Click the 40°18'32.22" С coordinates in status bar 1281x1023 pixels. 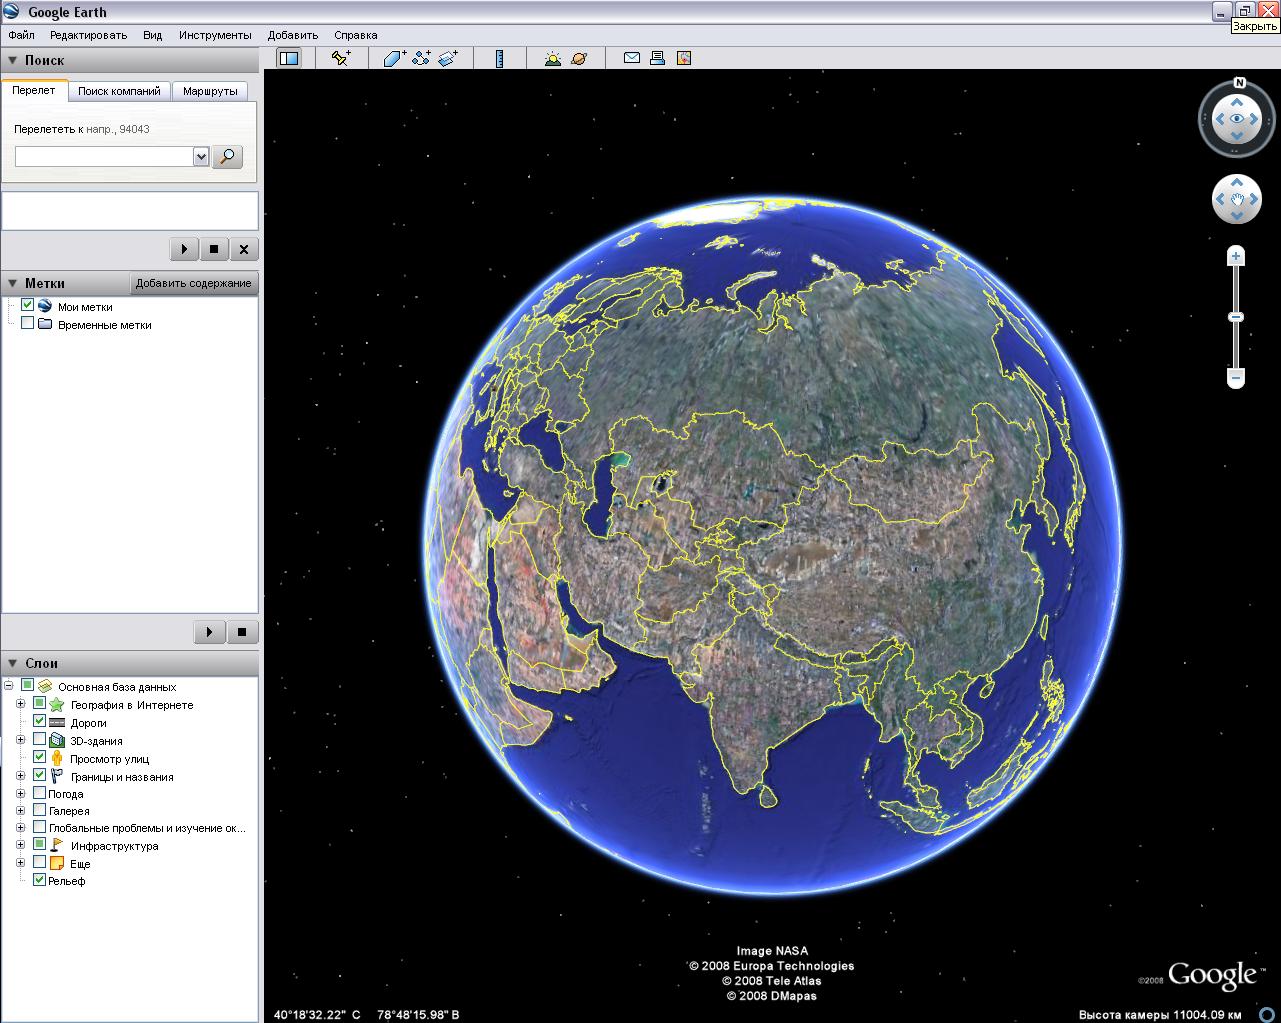coord(317,1014)
